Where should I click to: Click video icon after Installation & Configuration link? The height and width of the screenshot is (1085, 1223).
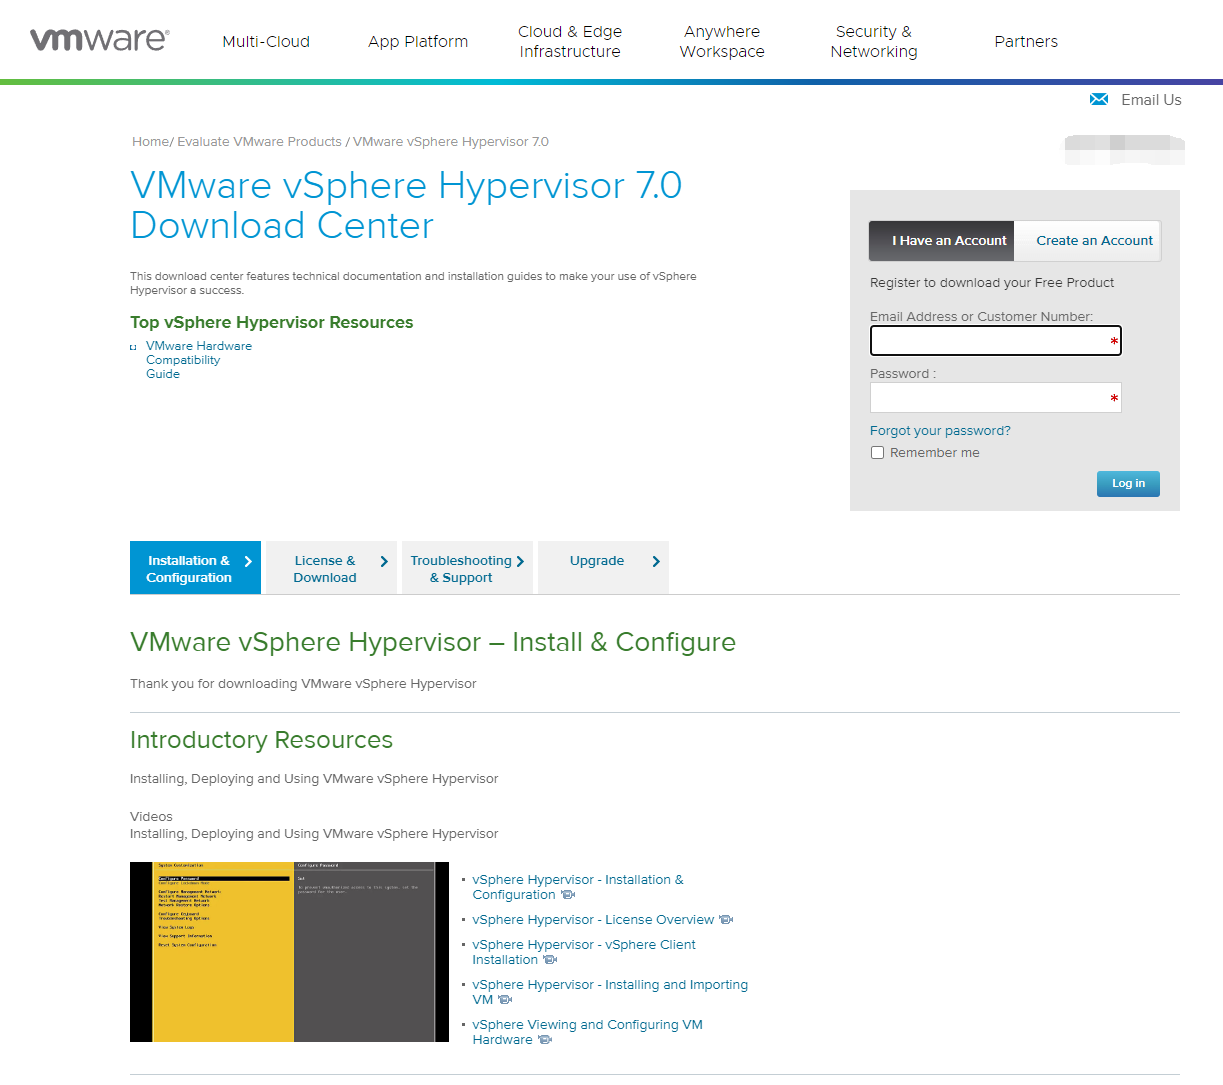pos(568,895)
